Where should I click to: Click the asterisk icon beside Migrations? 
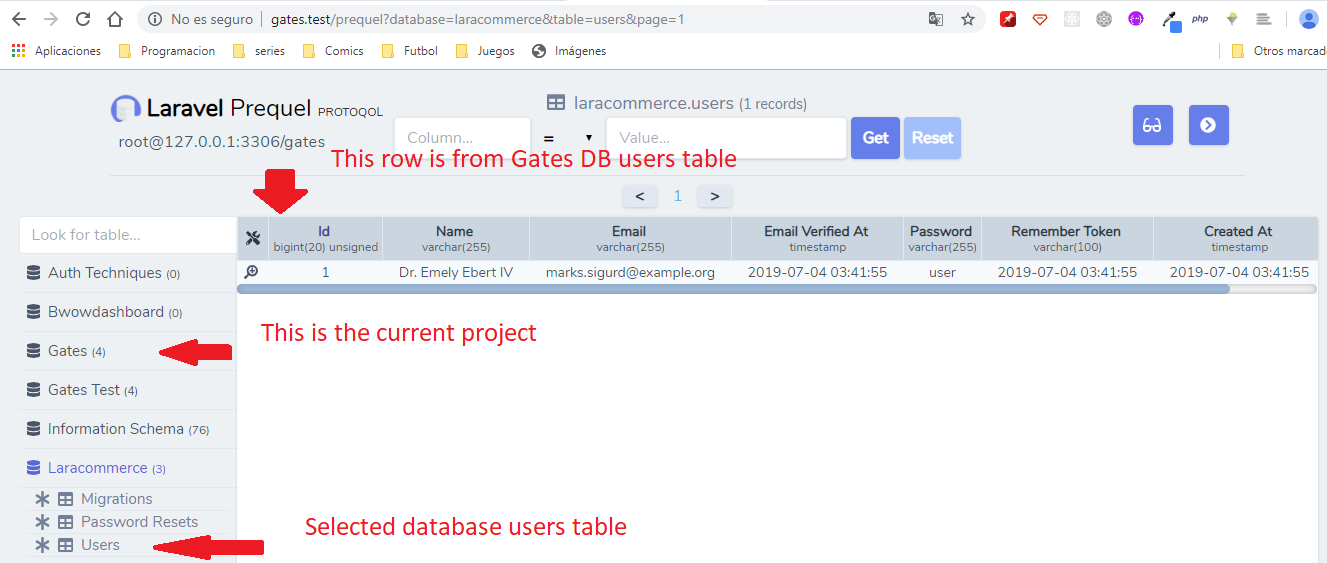(x=42, y=499)
